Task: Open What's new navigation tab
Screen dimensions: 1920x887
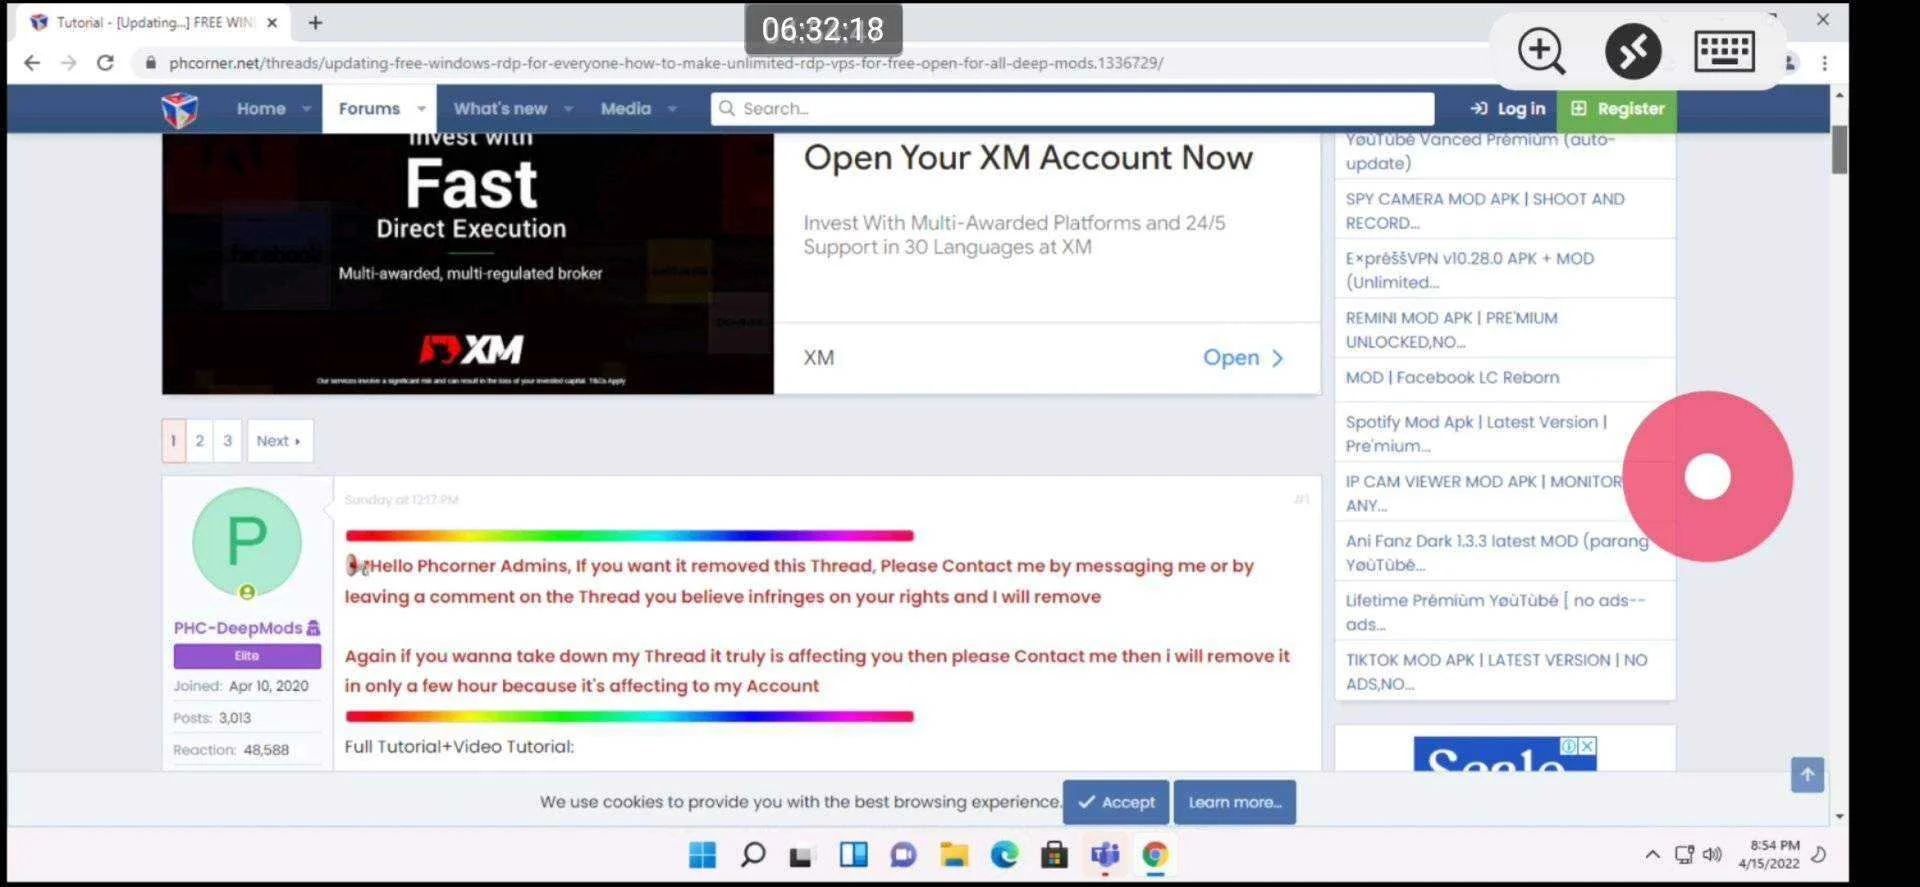Action: (x=500, y=109)
